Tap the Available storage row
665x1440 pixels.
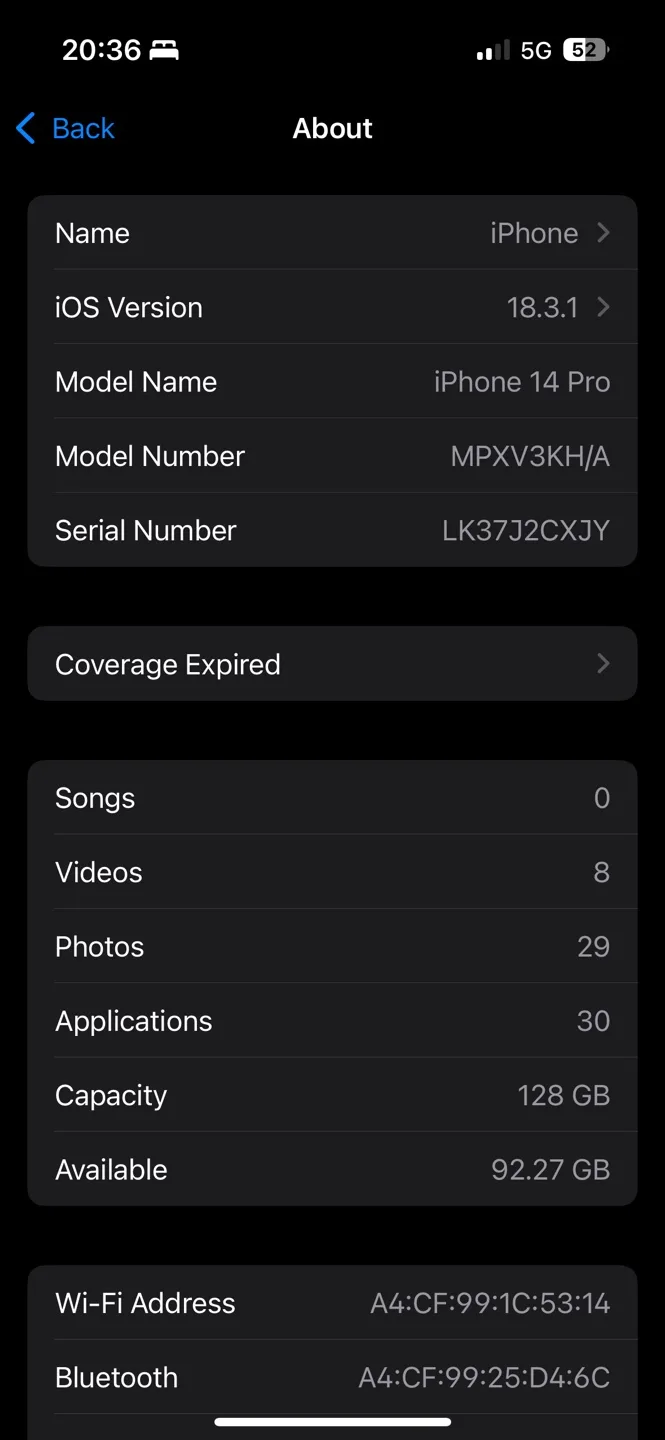332,1169
